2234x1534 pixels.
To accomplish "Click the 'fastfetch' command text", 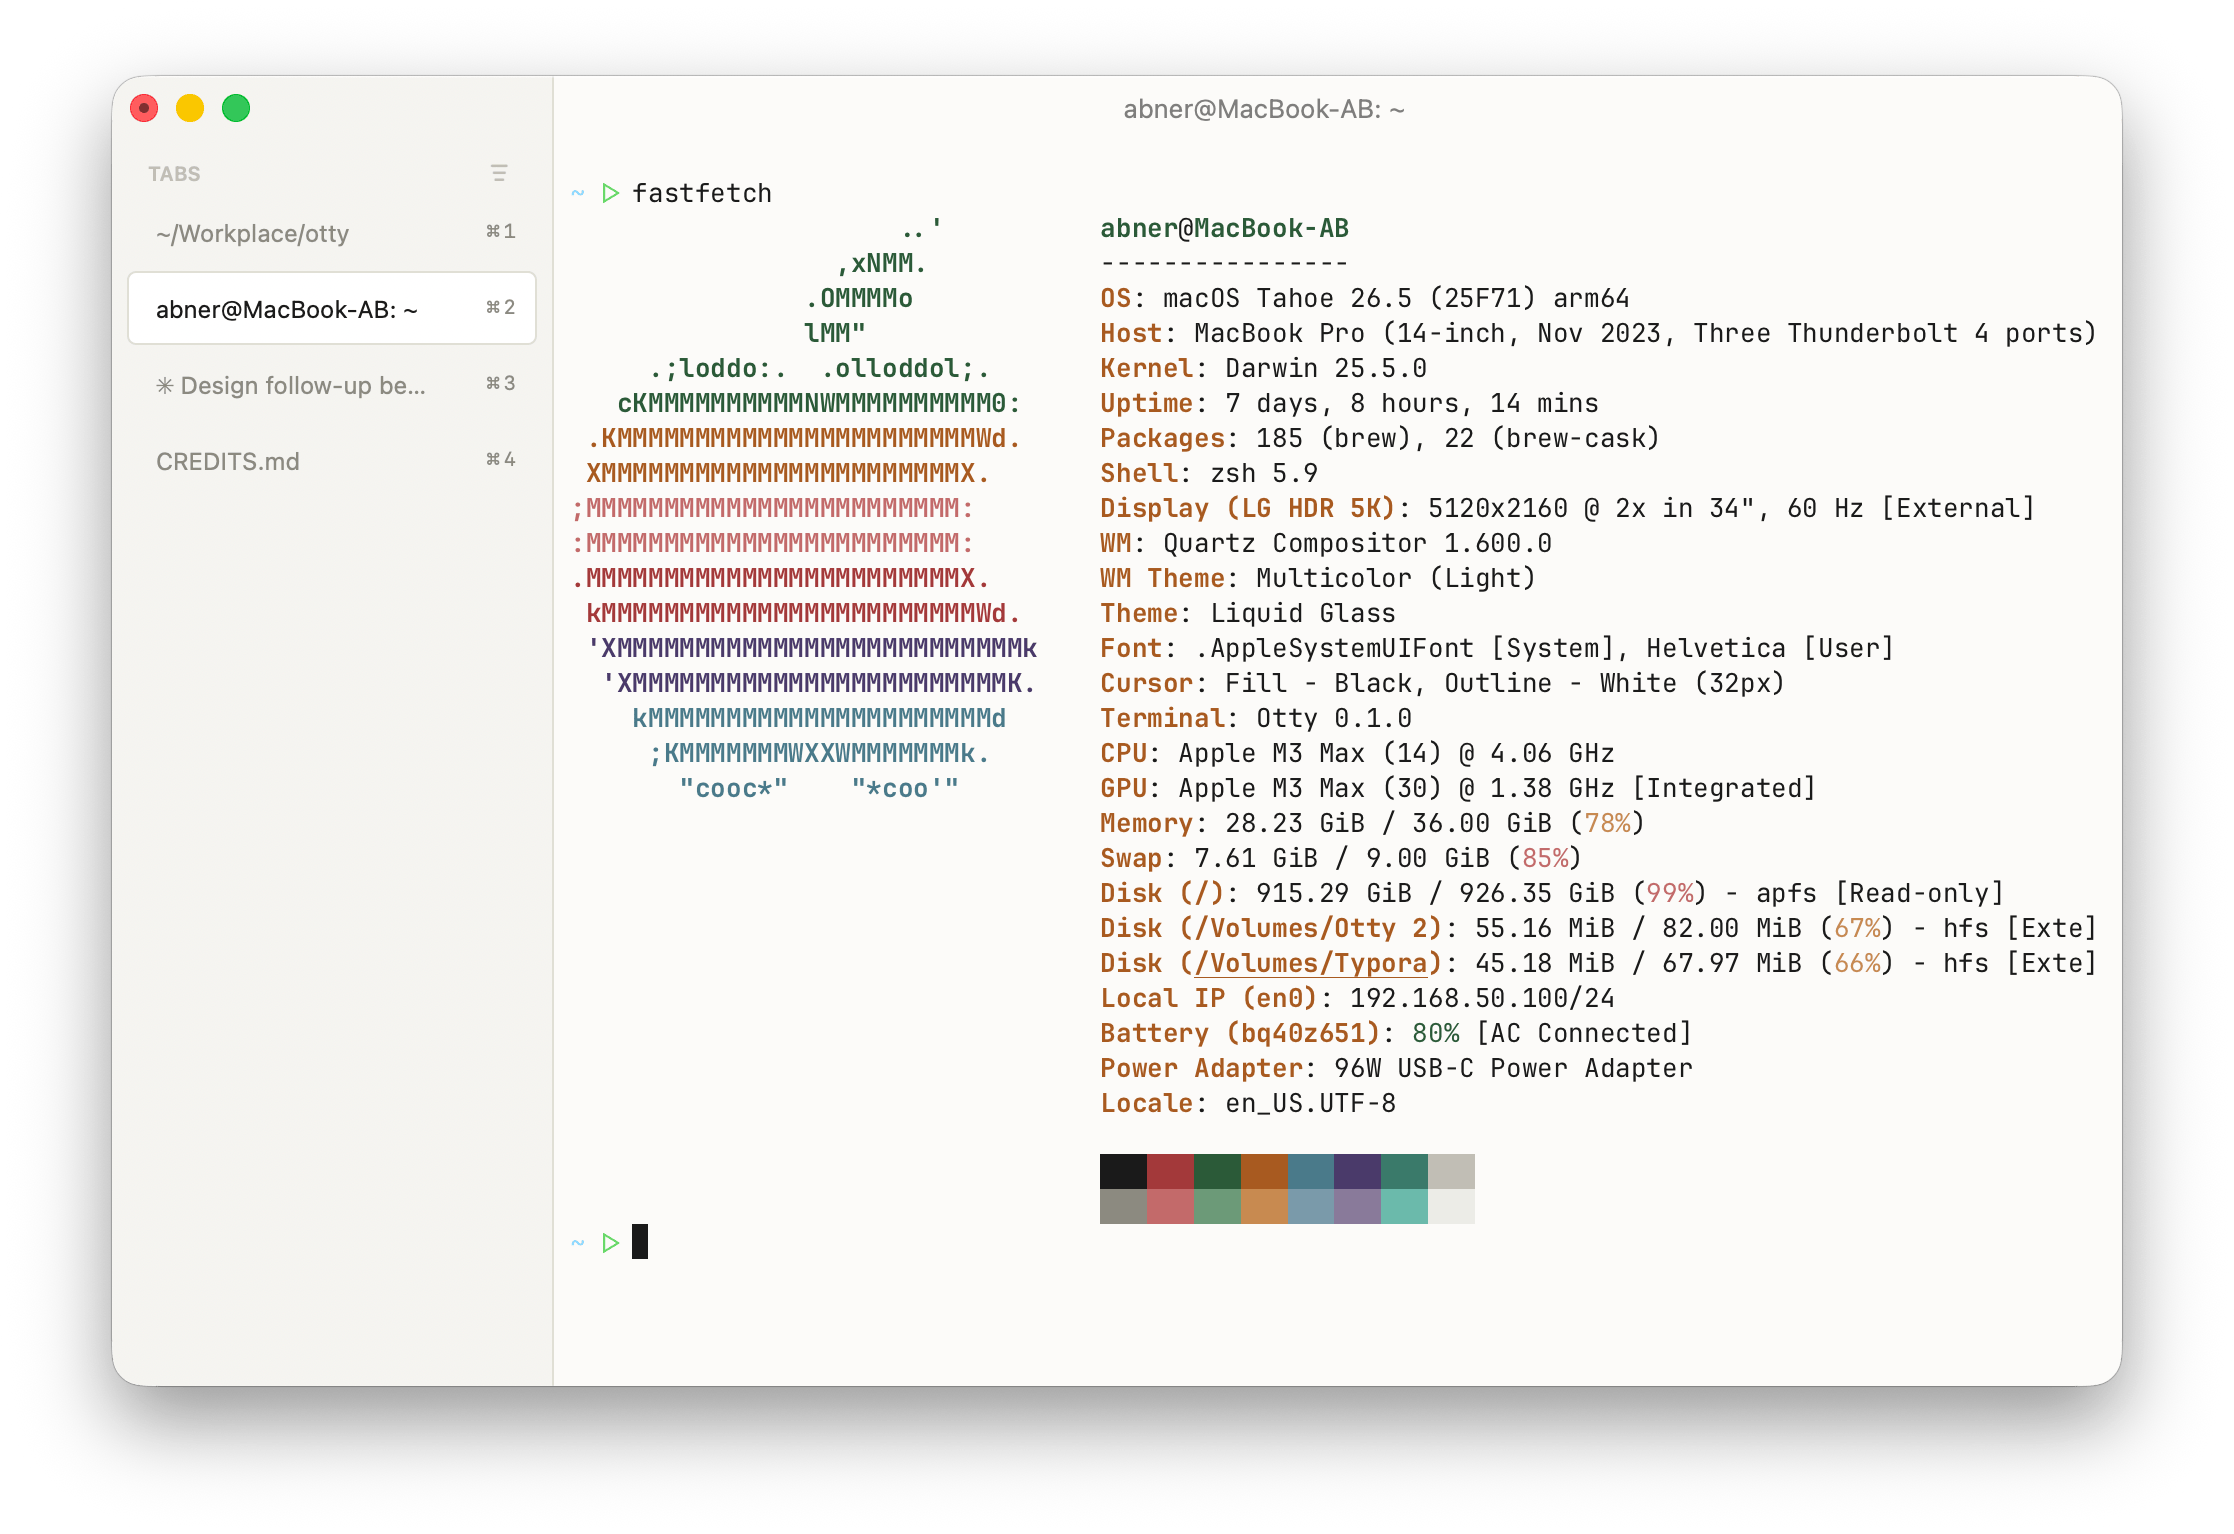I will [x=702, y=193].
